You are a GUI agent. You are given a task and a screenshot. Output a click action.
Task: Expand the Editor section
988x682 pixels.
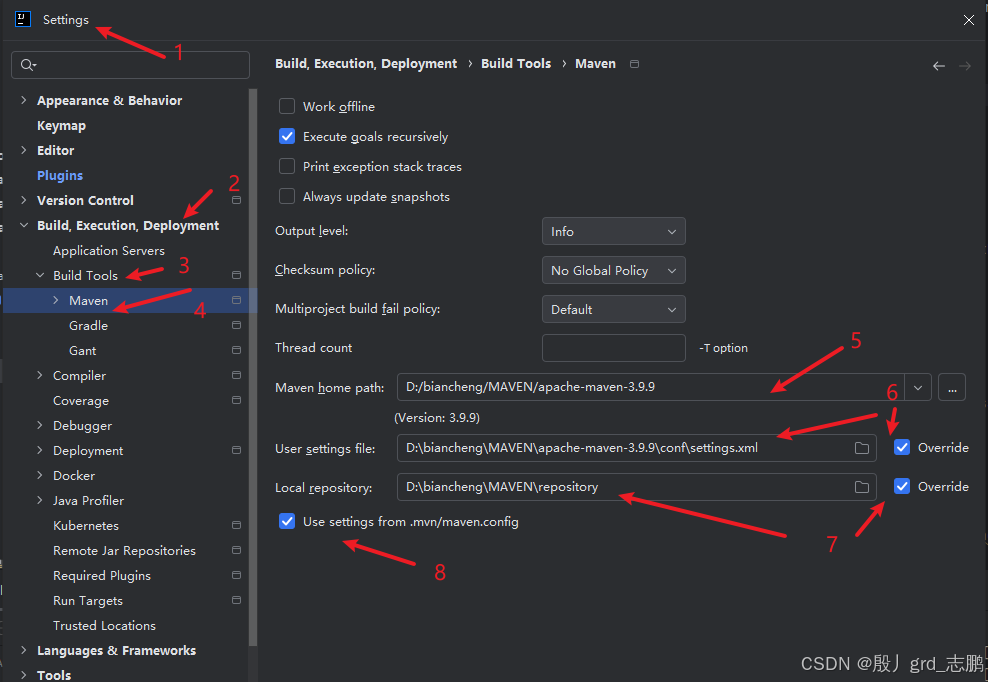pos(23,150)
